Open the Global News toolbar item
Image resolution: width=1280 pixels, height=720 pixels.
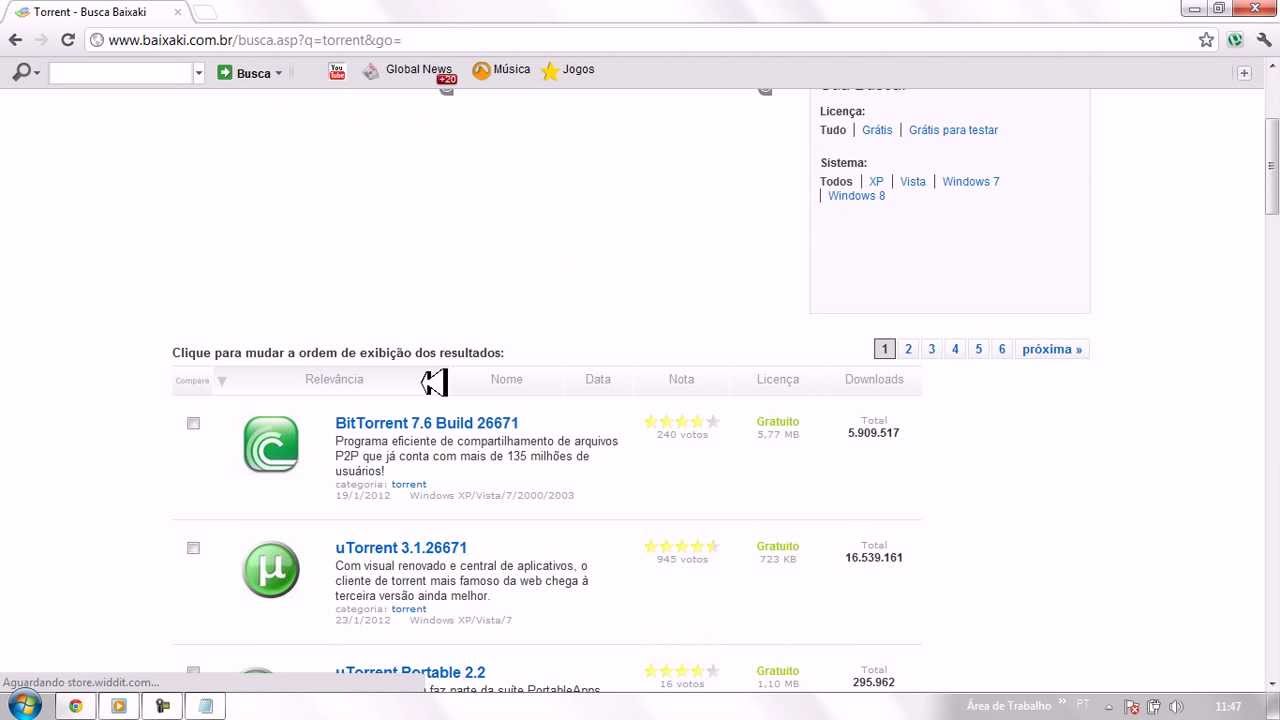408,71
